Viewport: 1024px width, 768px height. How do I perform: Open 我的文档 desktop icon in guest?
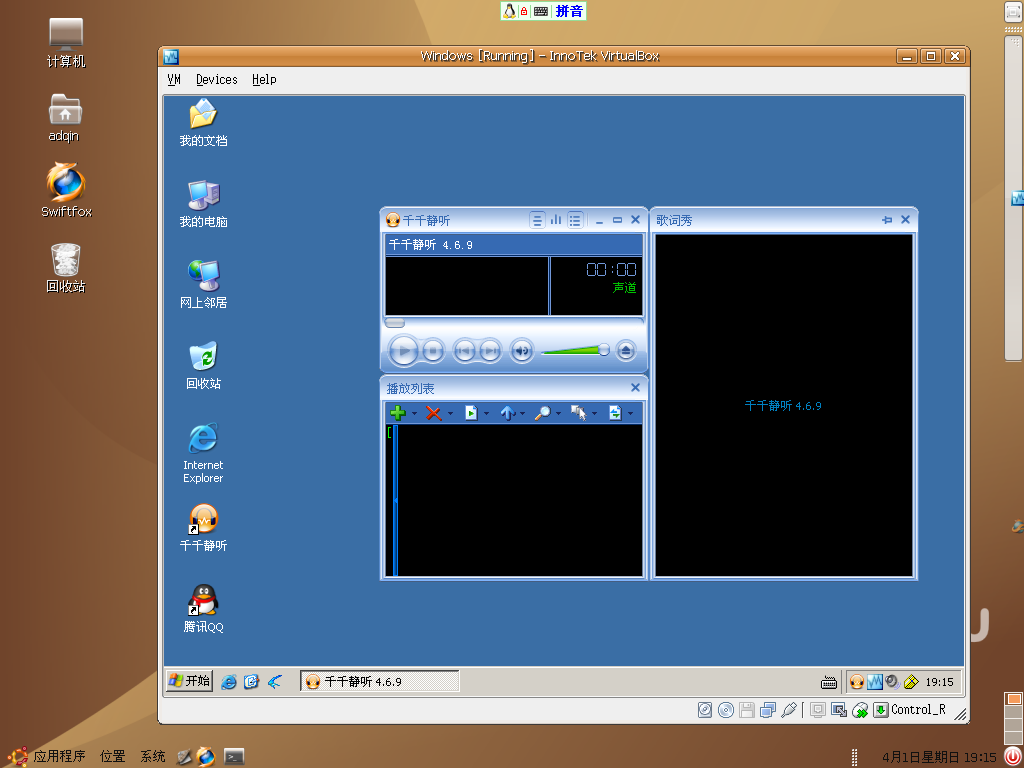click(203, 123)
